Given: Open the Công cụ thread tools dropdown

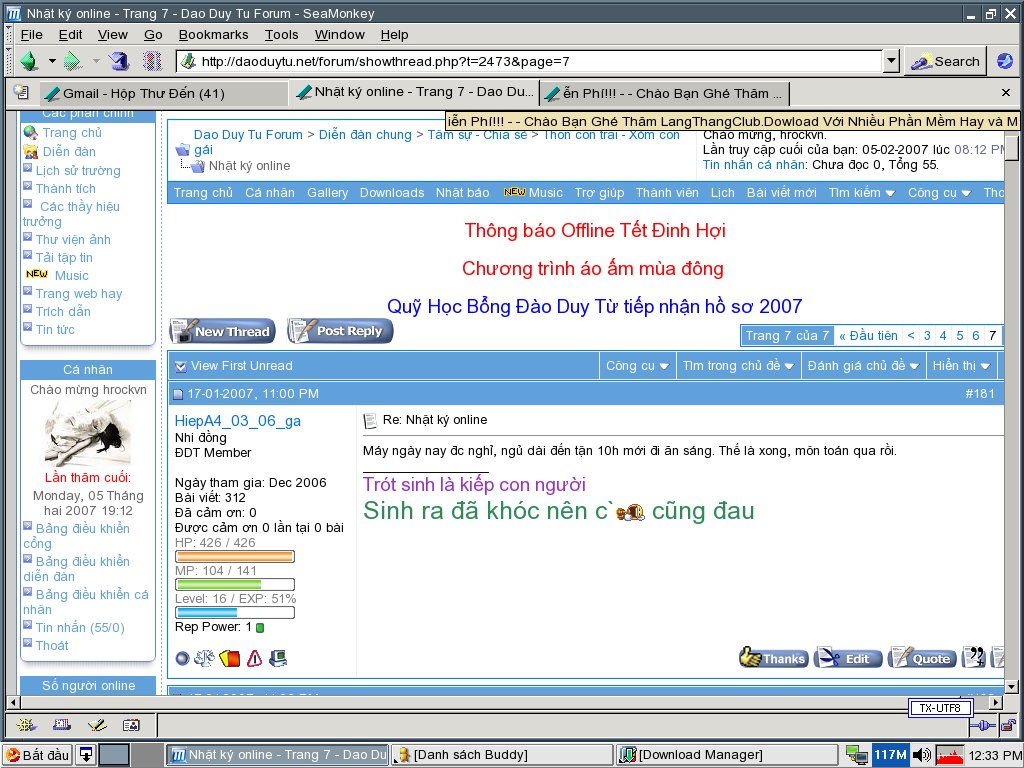Looking at the screenshot, I should pos(637,366).
